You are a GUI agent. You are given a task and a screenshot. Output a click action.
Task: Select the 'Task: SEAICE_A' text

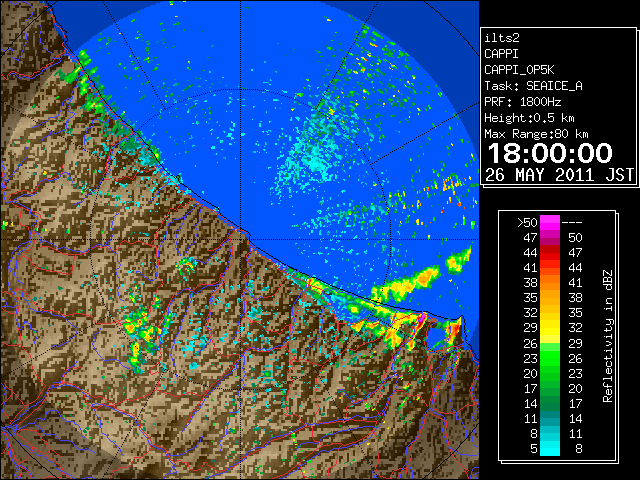click(x=533, y=86)
